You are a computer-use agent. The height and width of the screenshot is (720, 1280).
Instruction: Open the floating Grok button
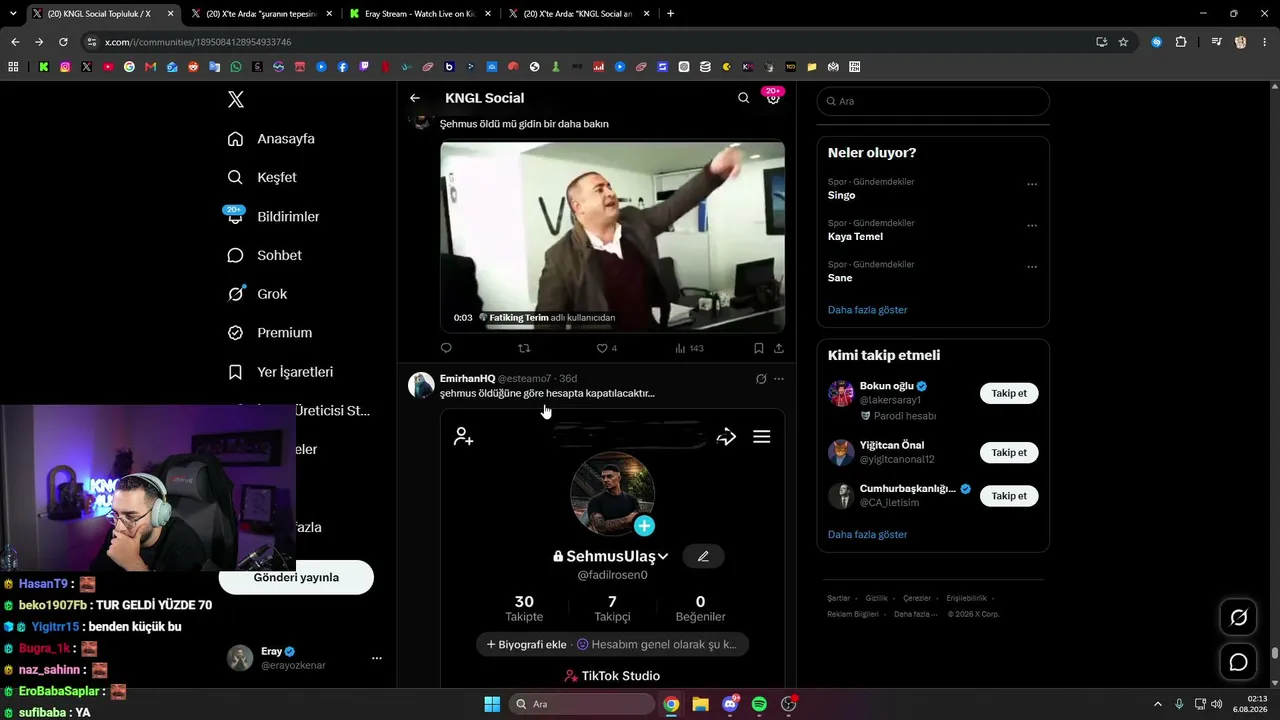pos(1238,617)
